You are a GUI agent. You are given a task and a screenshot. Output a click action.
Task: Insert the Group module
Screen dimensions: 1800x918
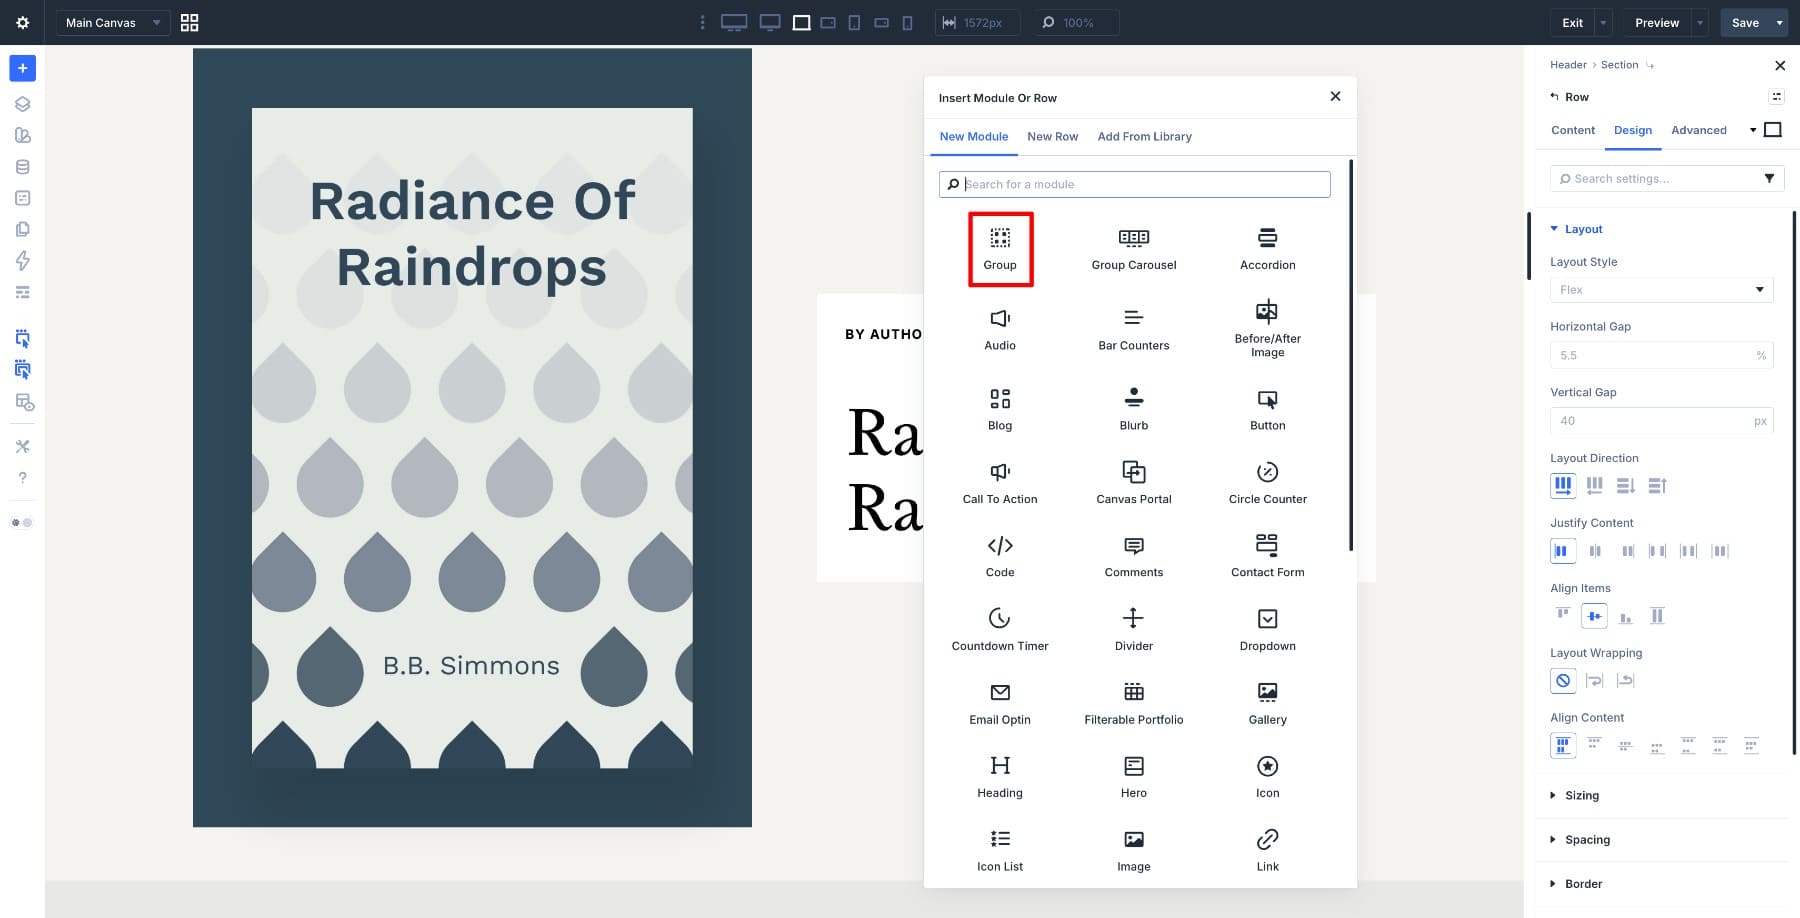[999, 248]
